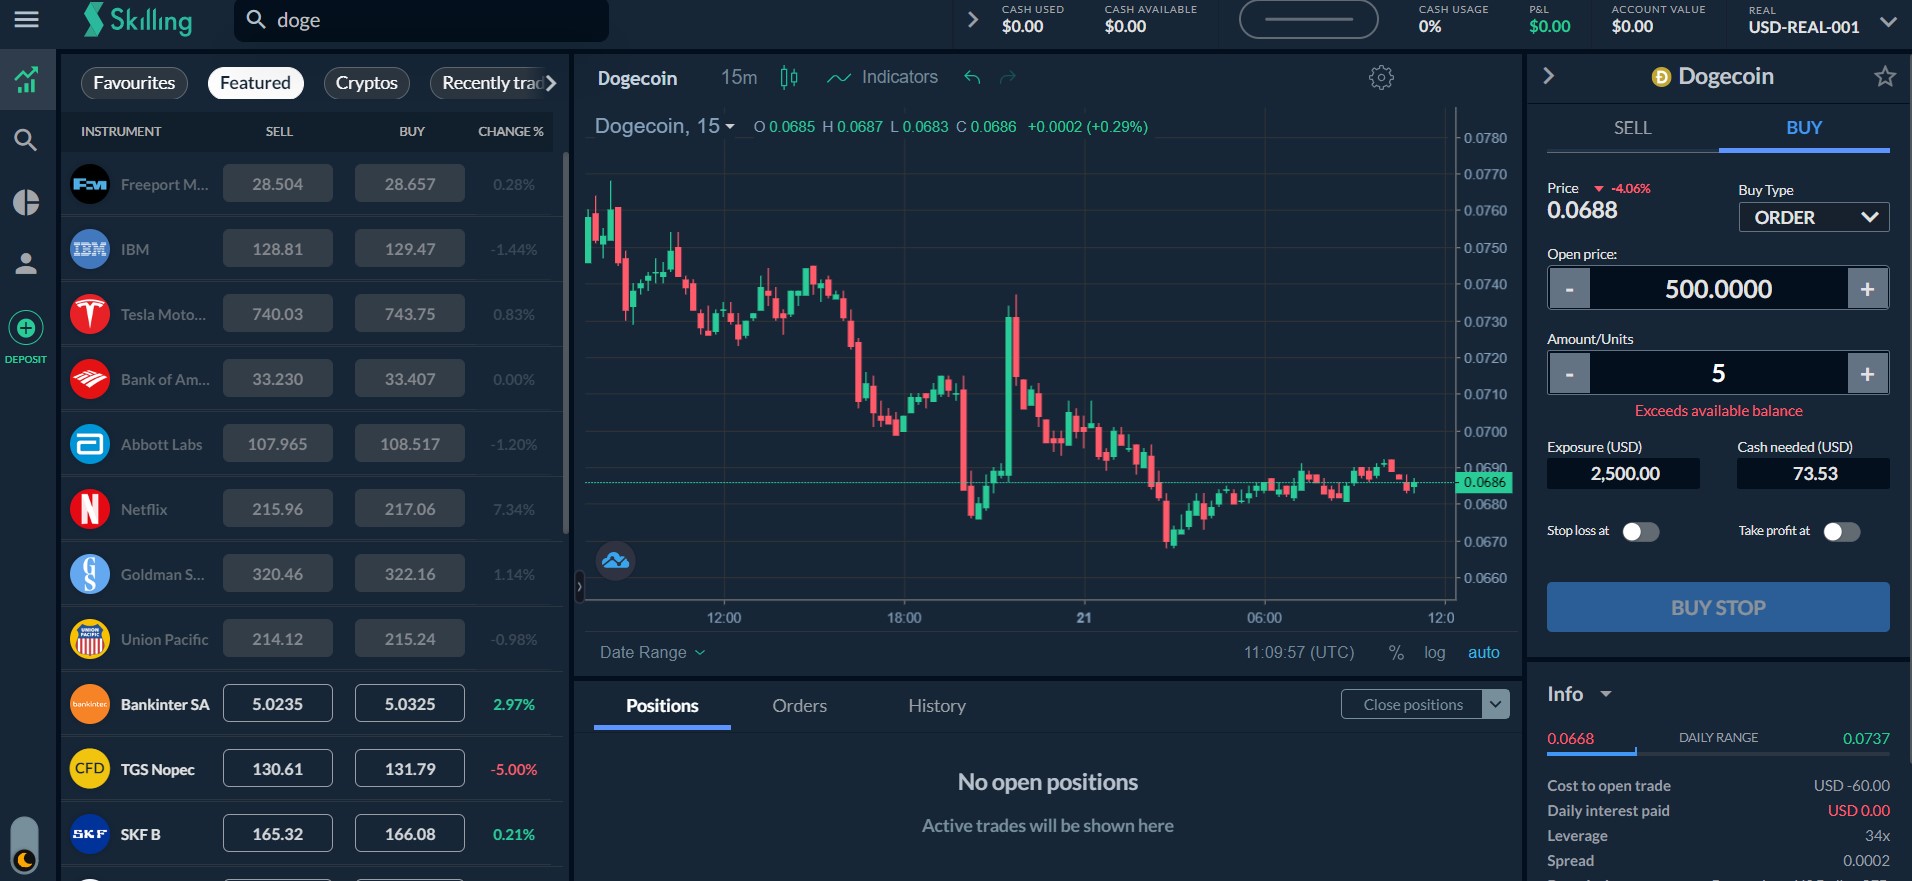Open the hamburger main menu

[x=27, y=20]
